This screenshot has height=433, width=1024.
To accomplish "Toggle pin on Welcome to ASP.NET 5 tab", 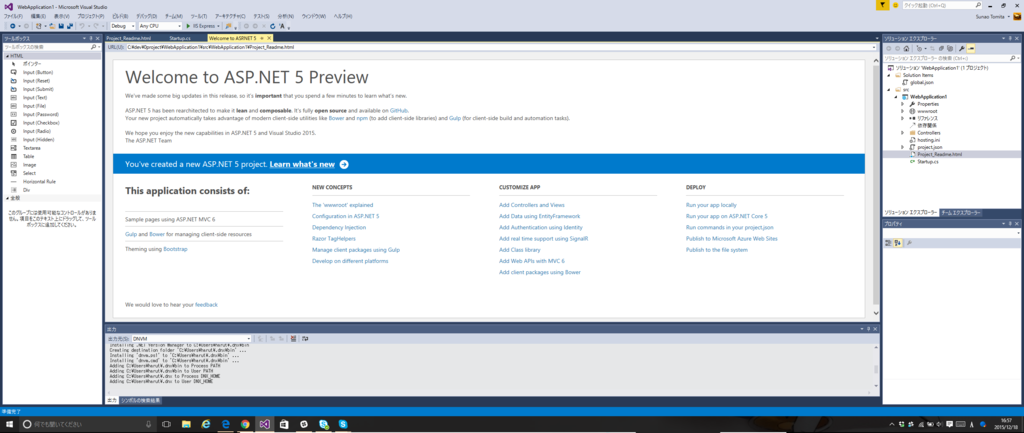I will (261, 39).
